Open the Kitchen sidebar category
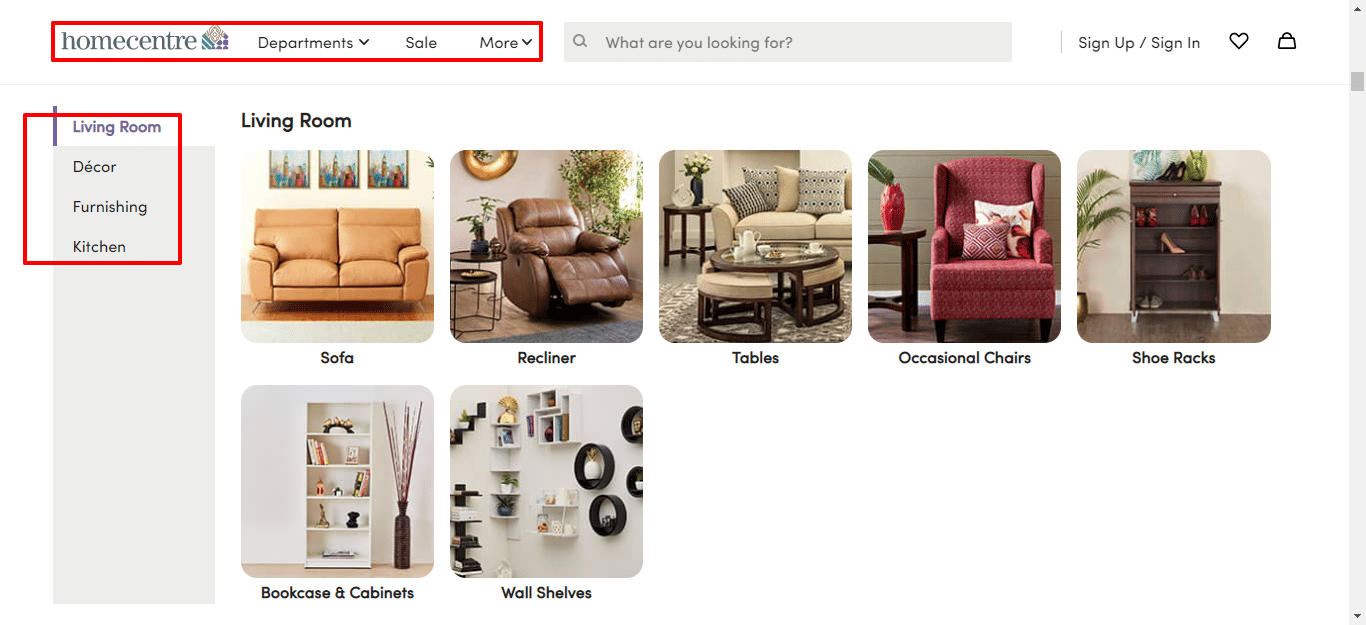 point(99,246)
